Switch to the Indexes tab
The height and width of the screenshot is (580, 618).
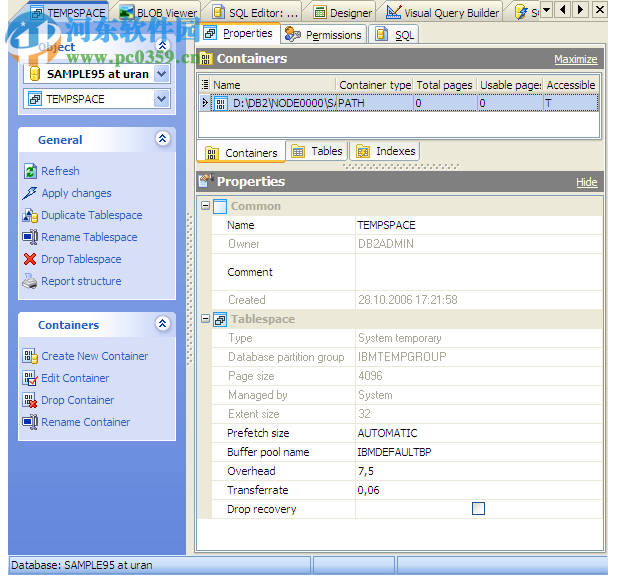pos(386,151)
